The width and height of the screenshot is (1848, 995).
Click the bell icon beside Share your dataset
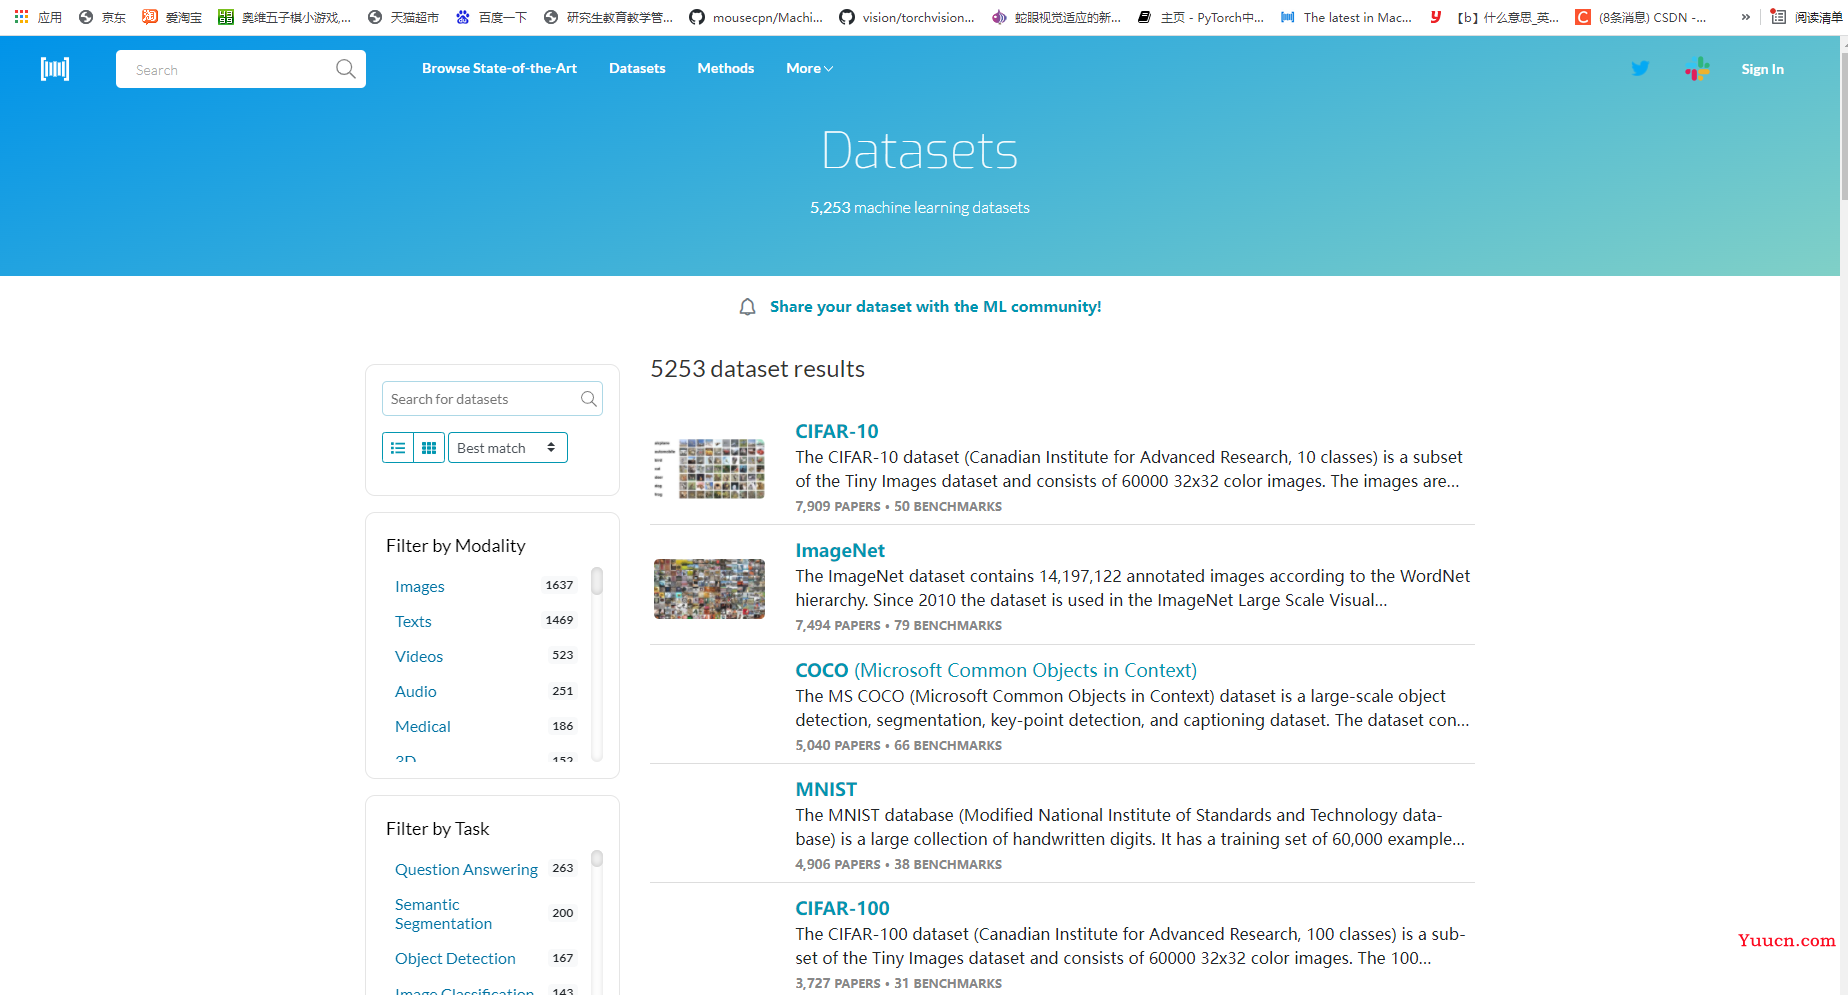pos(747,307)
